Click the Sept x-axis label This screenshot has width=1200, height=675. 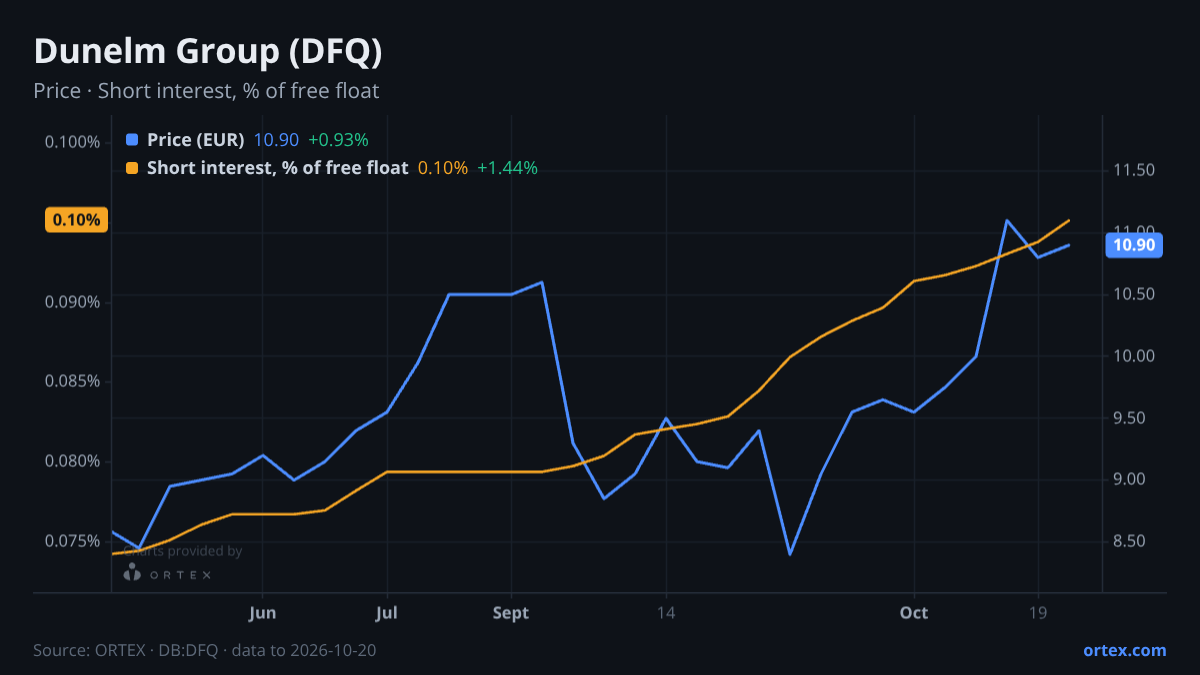point(511,613)
